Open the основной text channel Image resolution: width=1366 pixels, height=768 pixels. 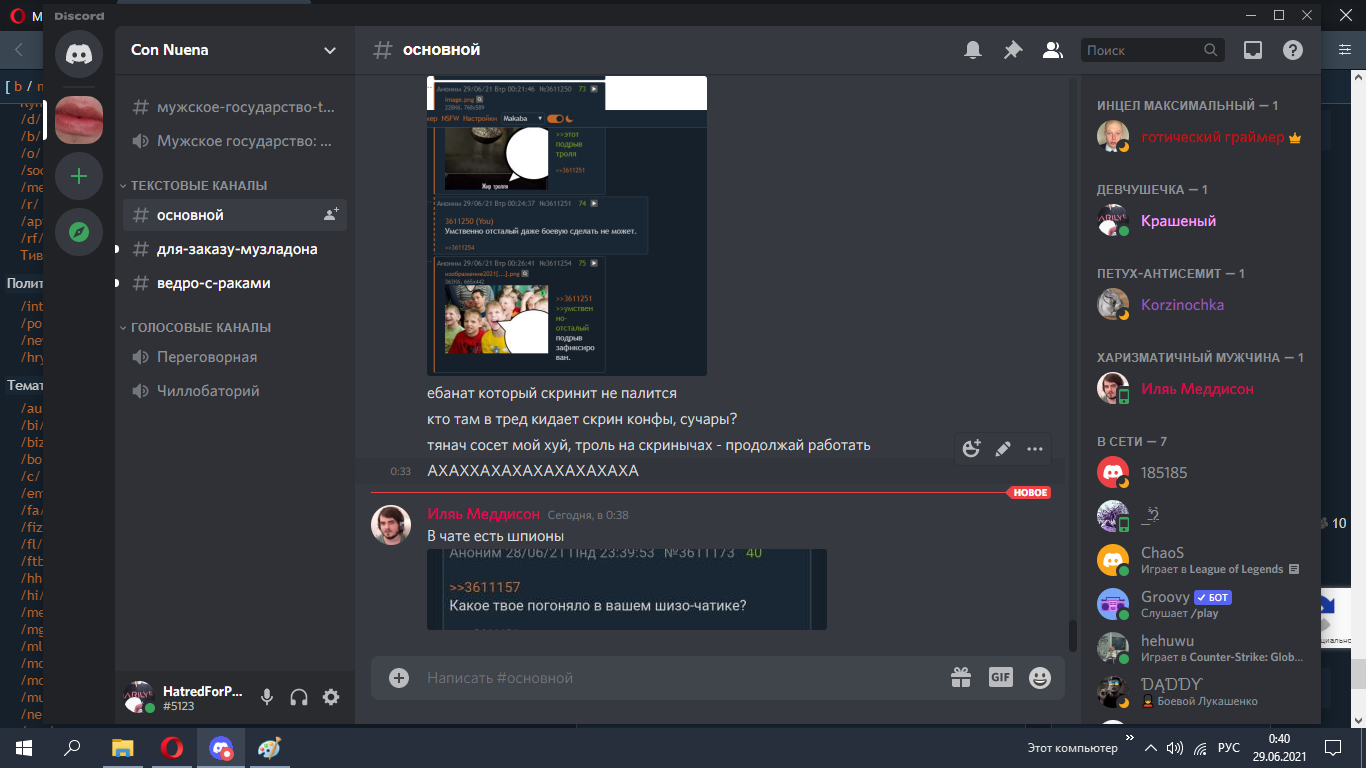[235, 215]
